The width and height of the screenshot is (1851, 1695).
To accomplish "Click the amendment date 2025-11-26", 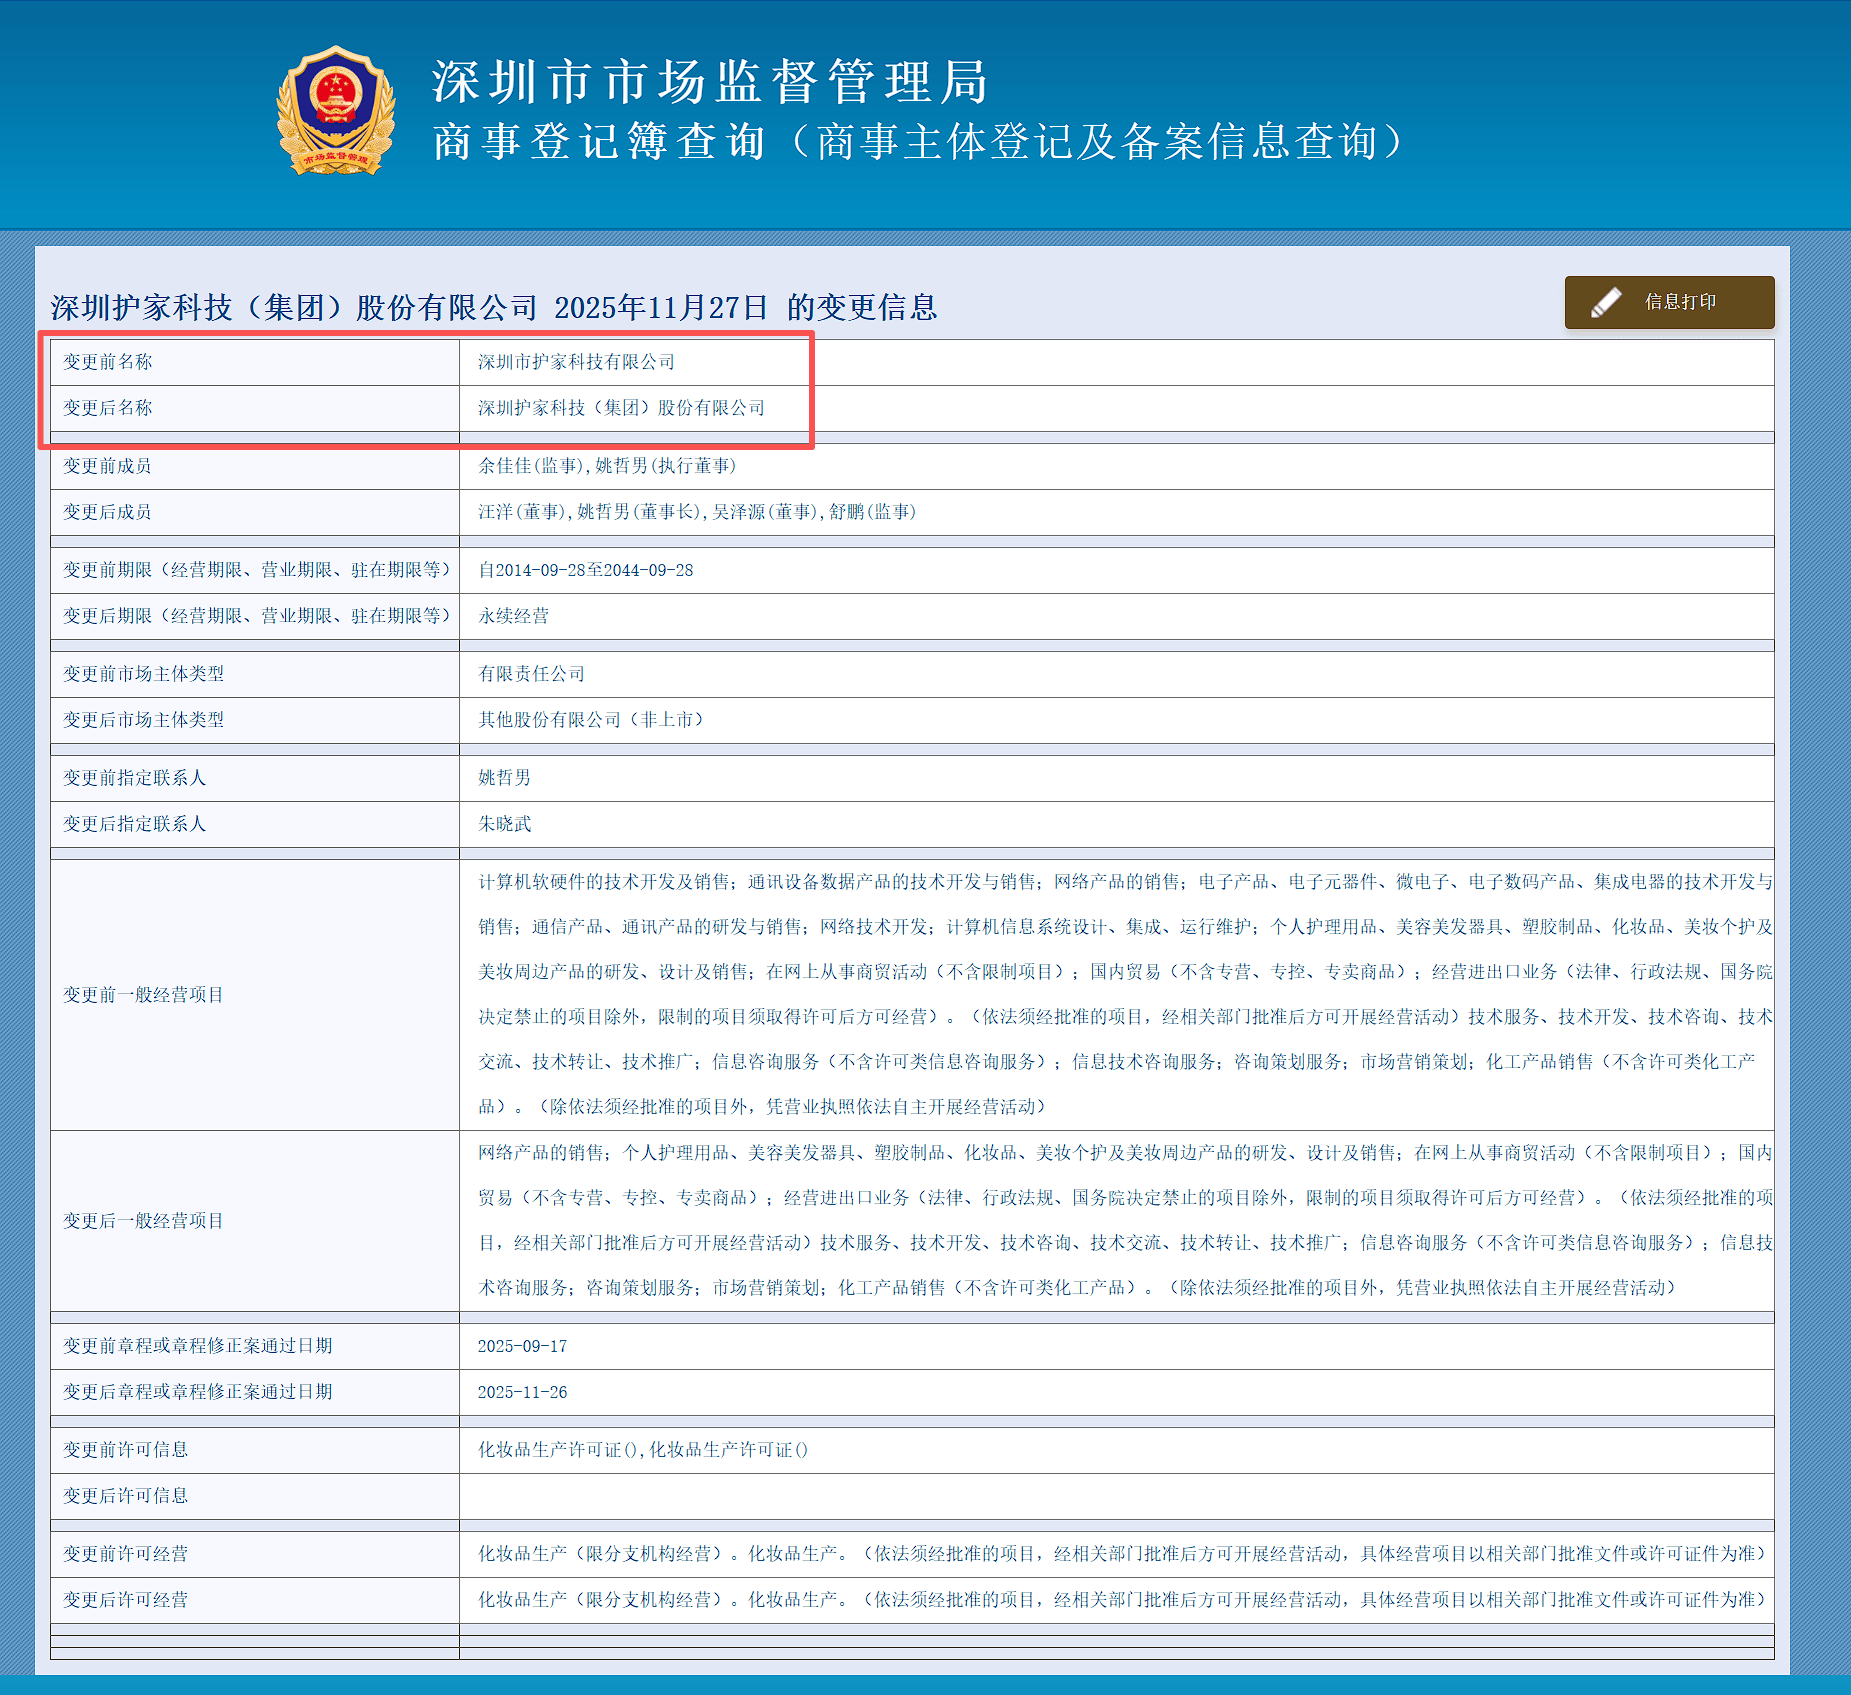I will [x=522, y=1392].
